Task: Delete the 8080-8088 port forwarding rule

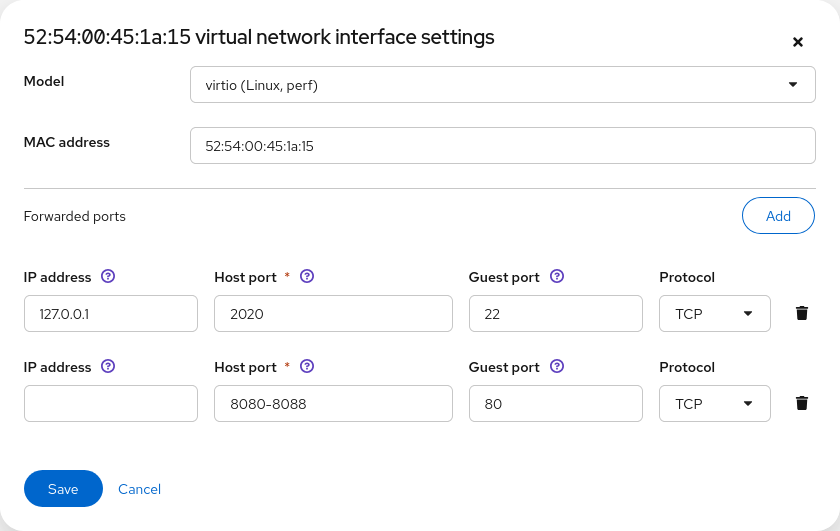Action: [801, 403]
